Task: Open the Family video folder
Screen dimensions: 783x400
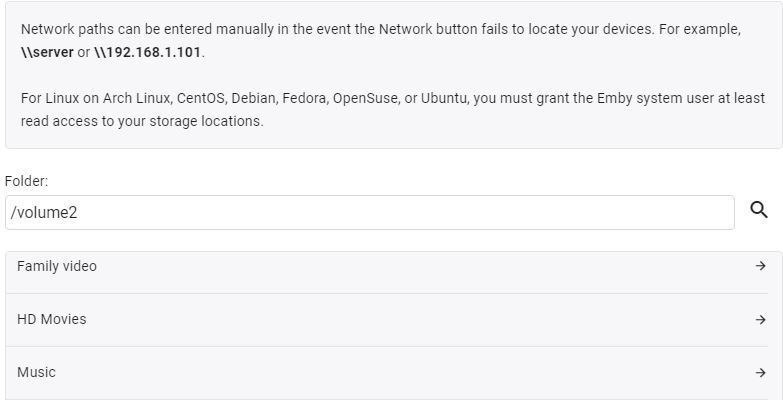Action: (x=57, y=266)
